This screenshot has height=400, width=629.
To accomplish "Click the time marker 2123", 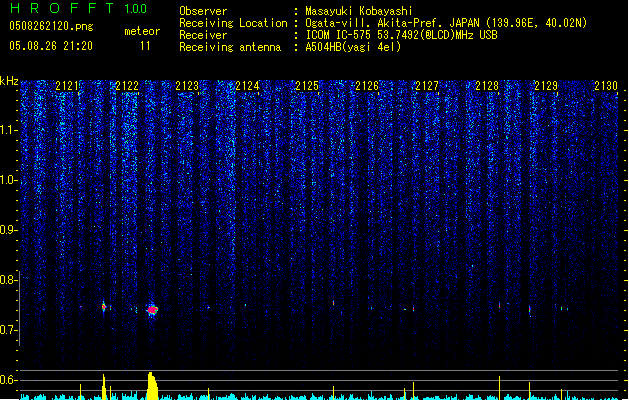I will [x=187, y=86].
